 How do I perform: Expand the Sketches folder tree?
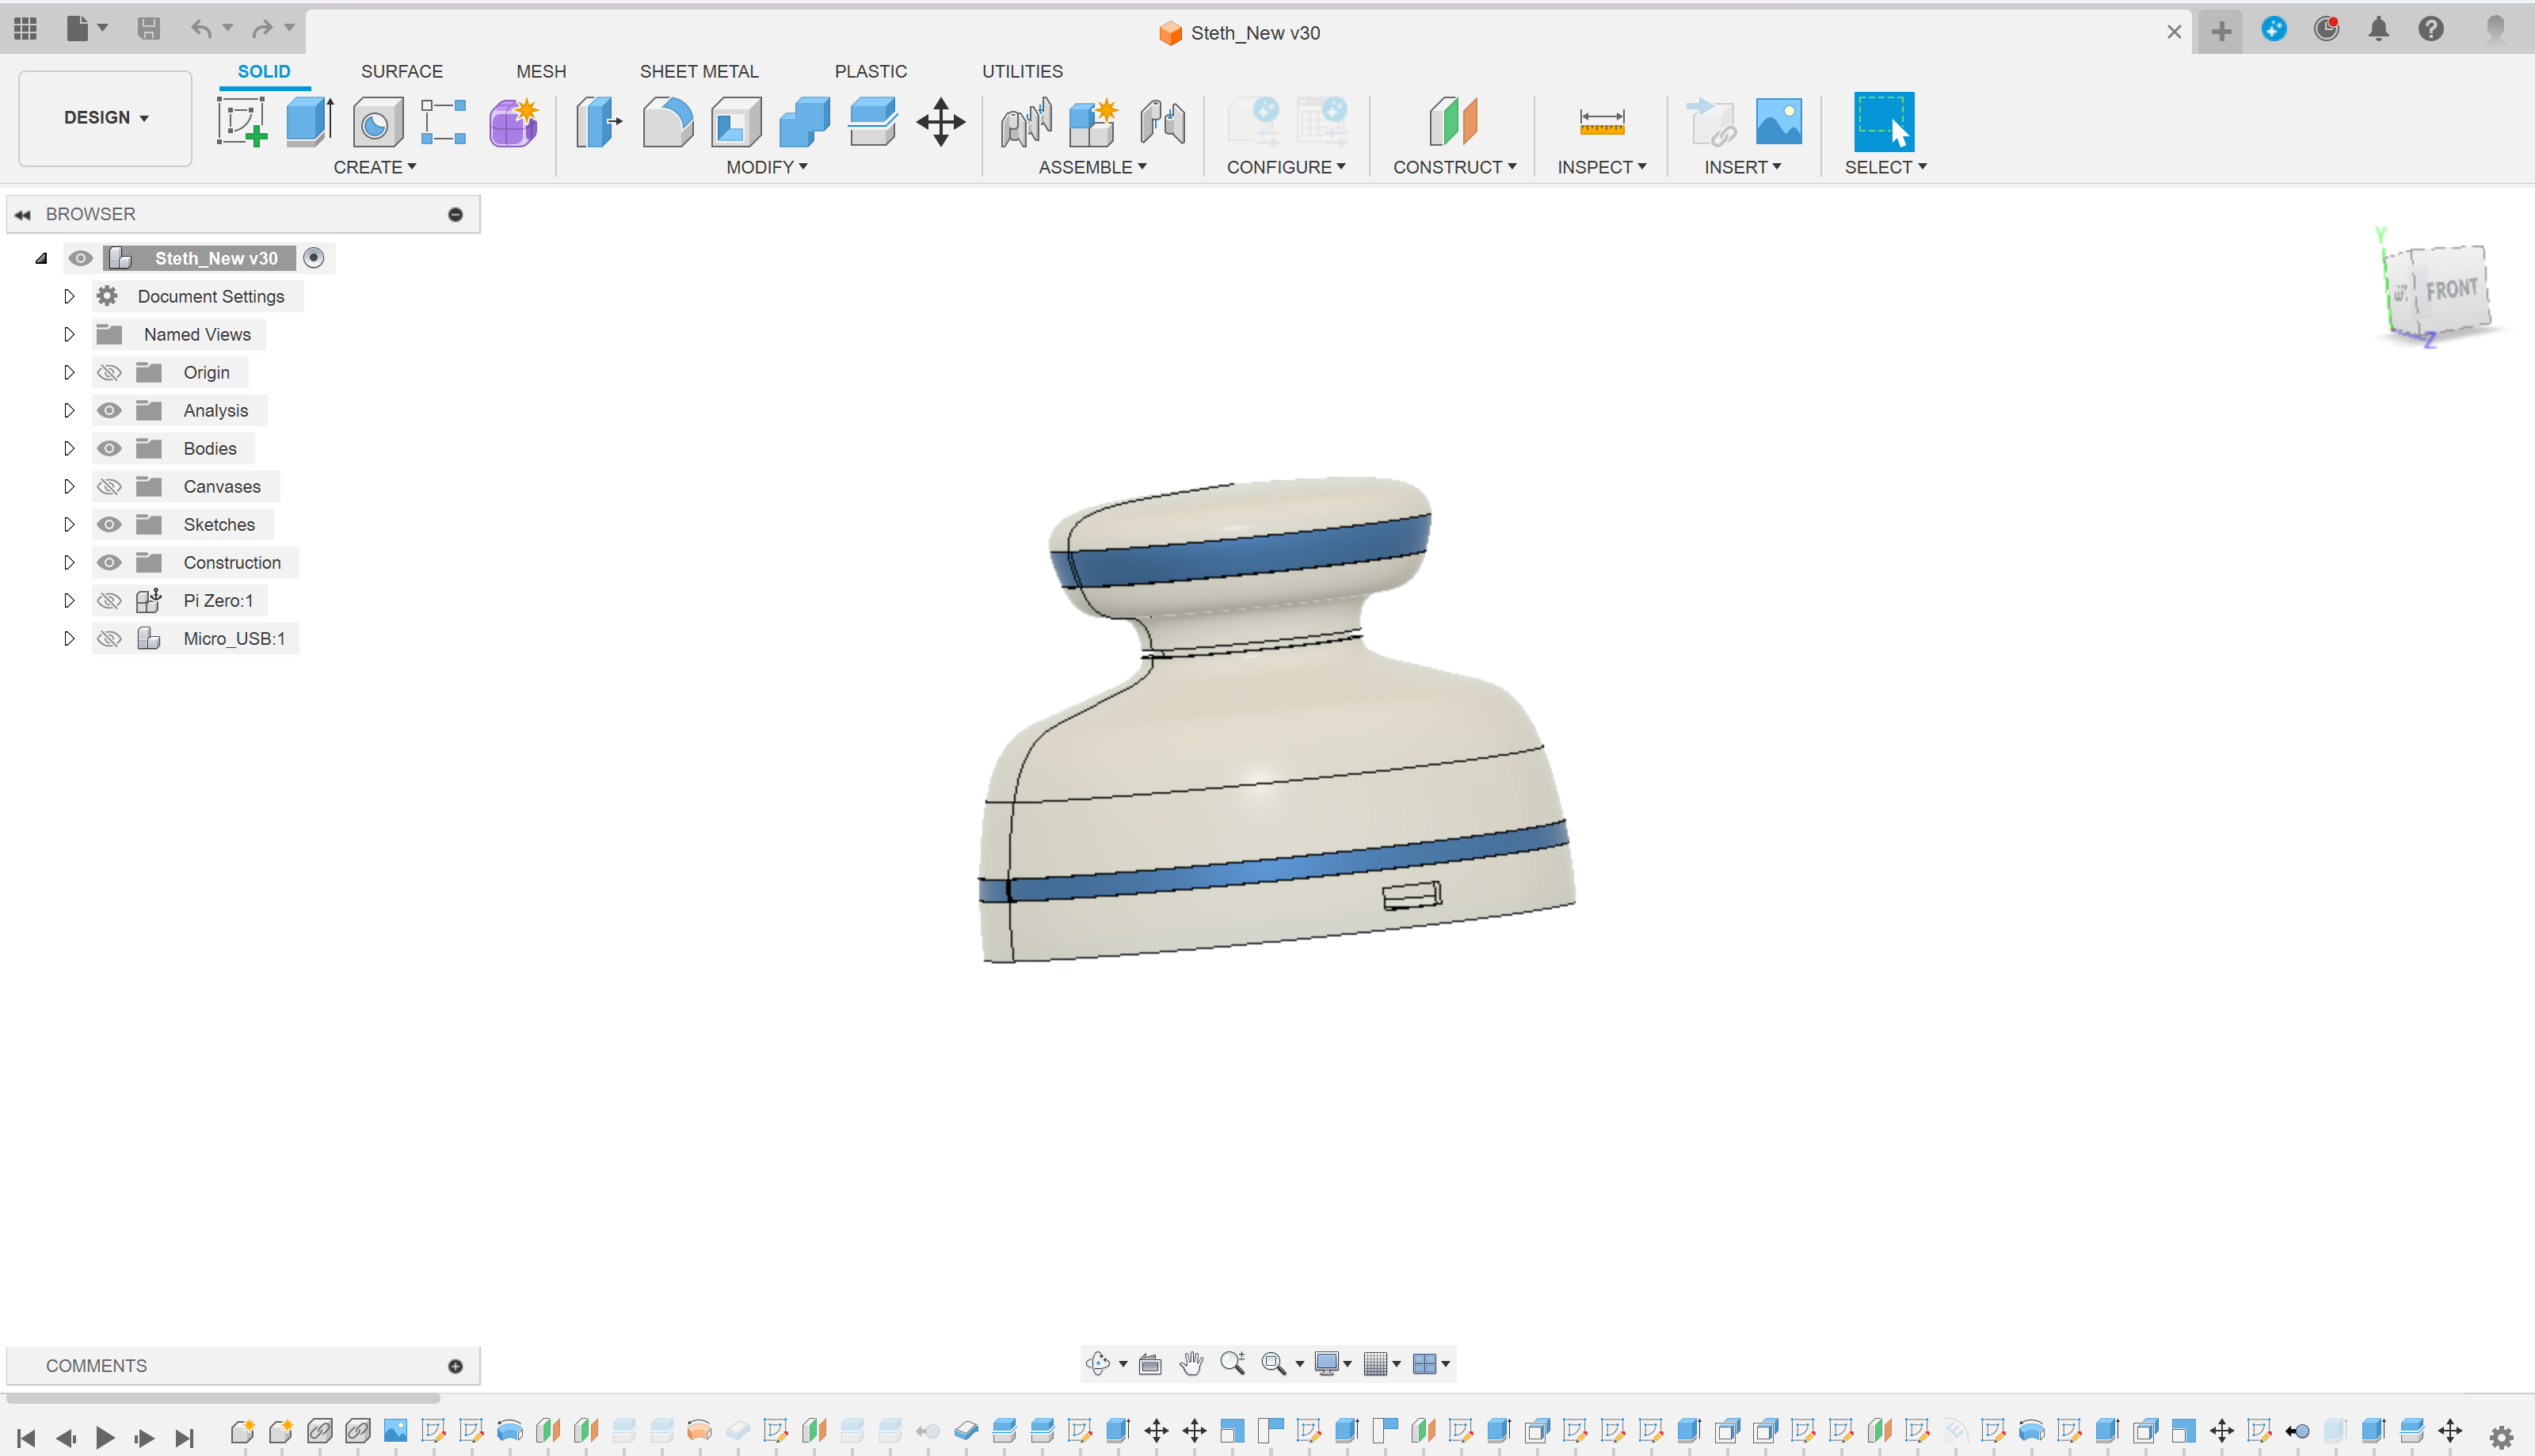70,523
